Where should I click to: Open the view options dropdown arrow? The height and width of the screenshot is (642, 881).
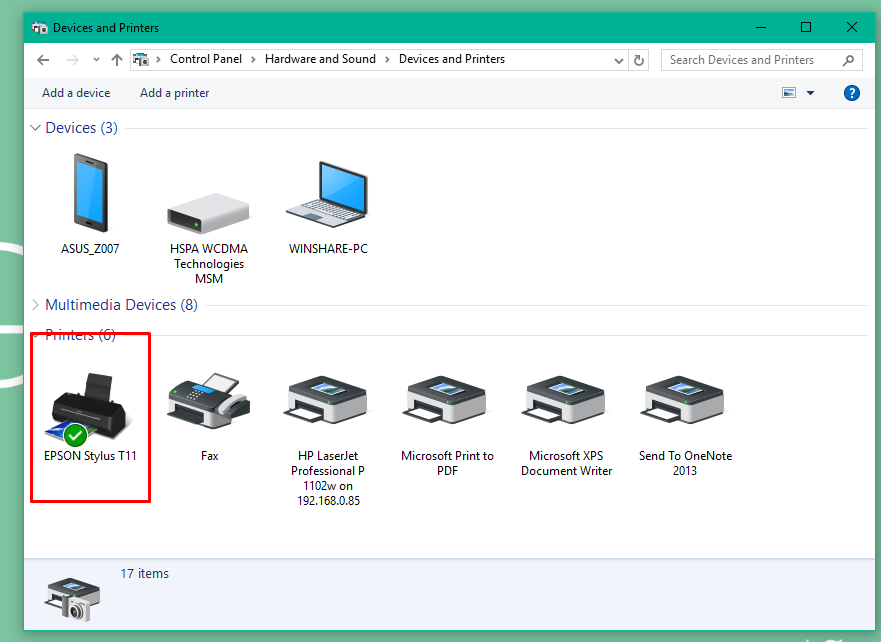point(810,93)
